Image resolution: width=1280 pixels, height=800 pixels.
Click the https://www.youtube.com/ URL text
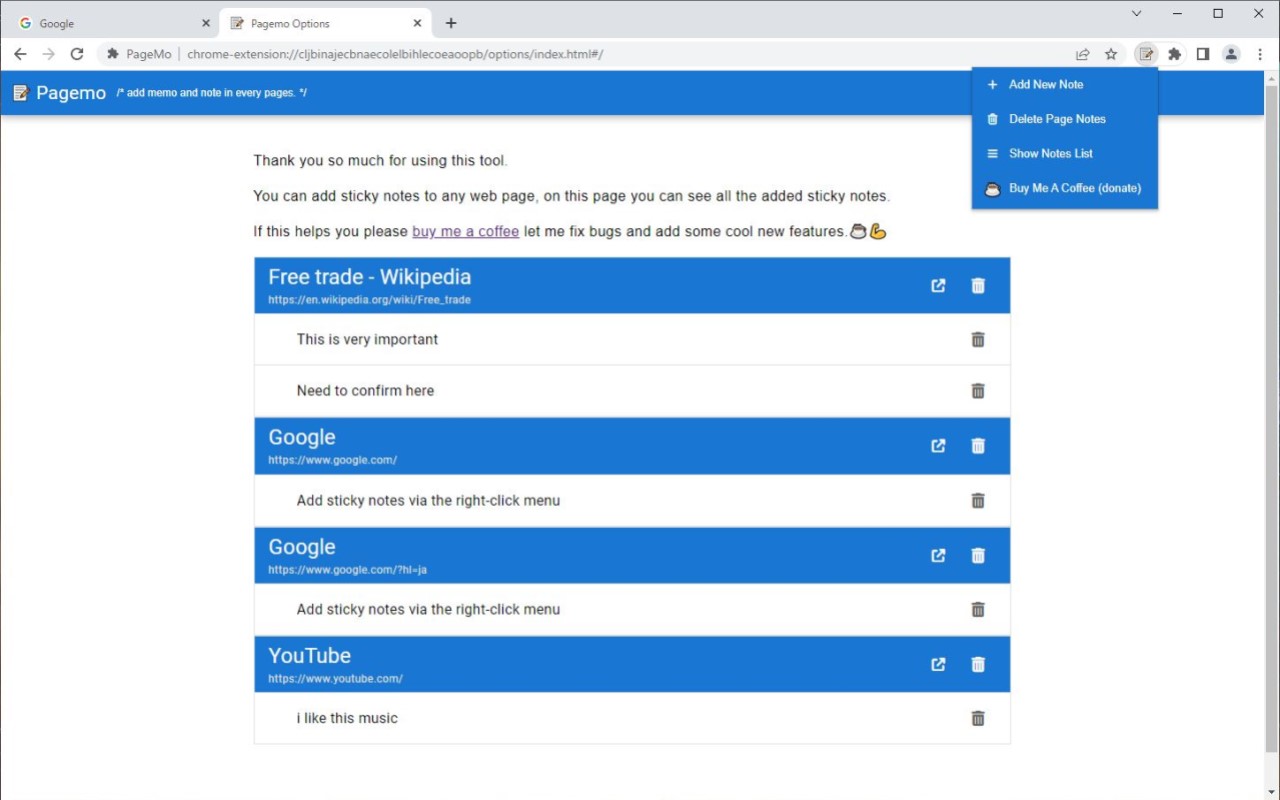click(335, 679)
